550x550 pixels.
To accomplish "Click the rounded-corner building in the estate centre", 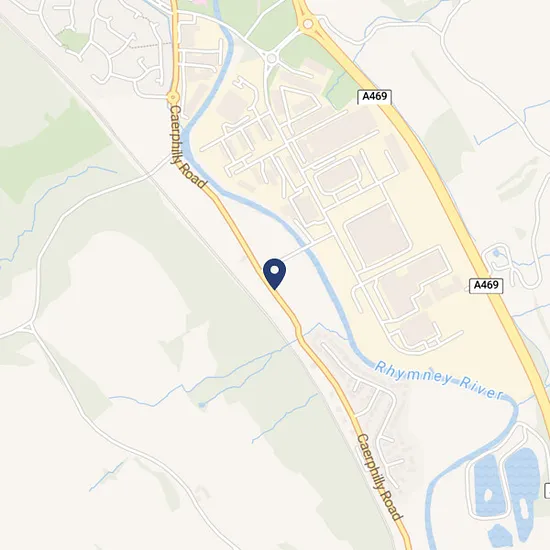I will (337, 176).
